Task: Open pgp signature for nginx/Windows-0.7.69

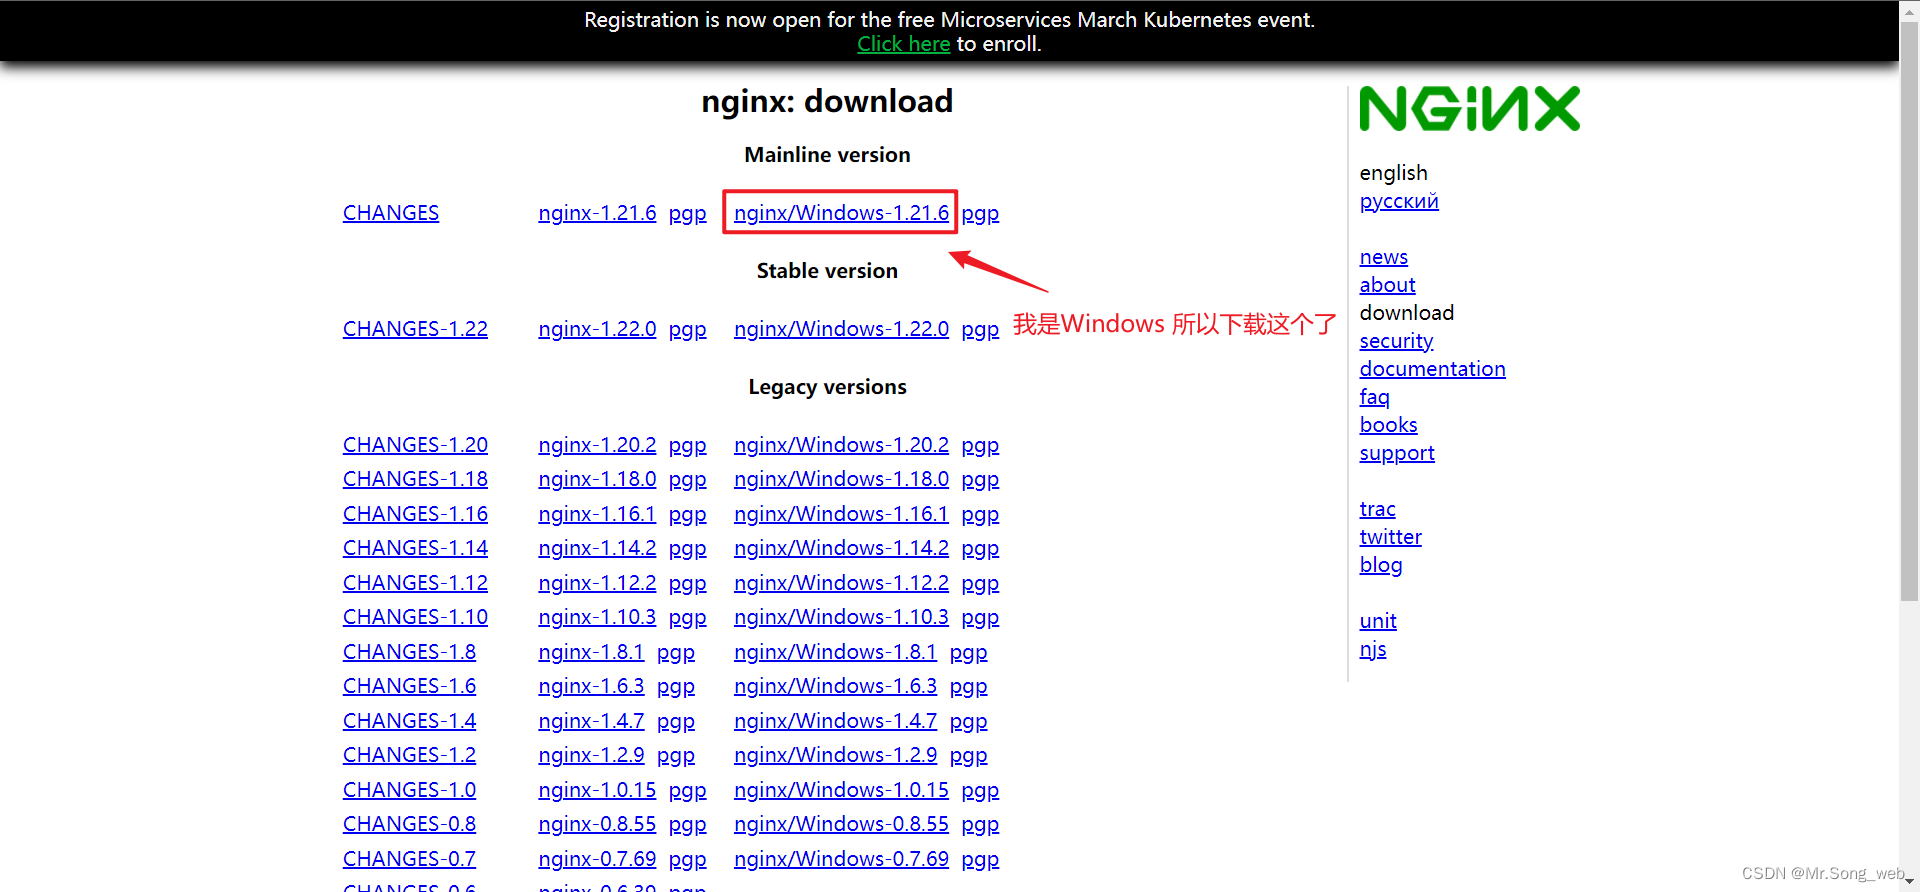Action: (x=980, y=859)
